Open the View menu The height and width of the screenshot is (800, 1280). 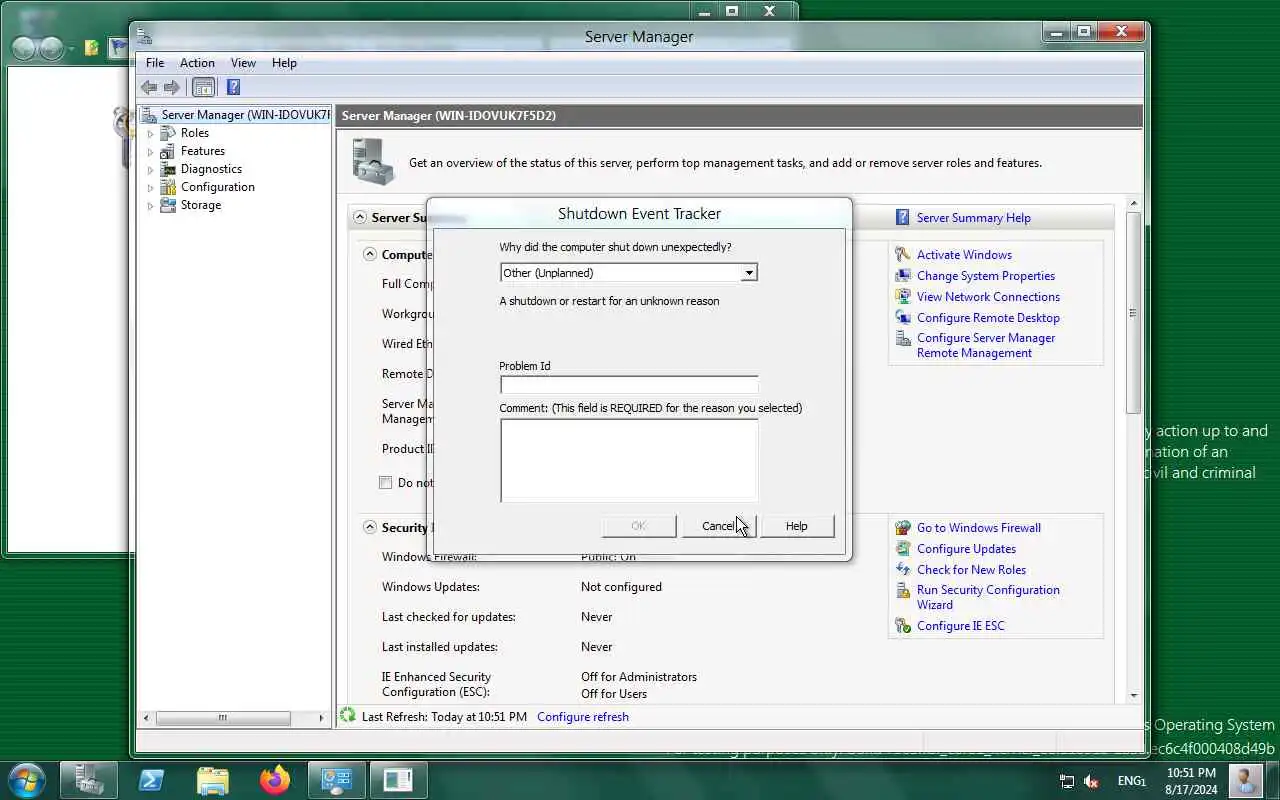coord(243,62)
